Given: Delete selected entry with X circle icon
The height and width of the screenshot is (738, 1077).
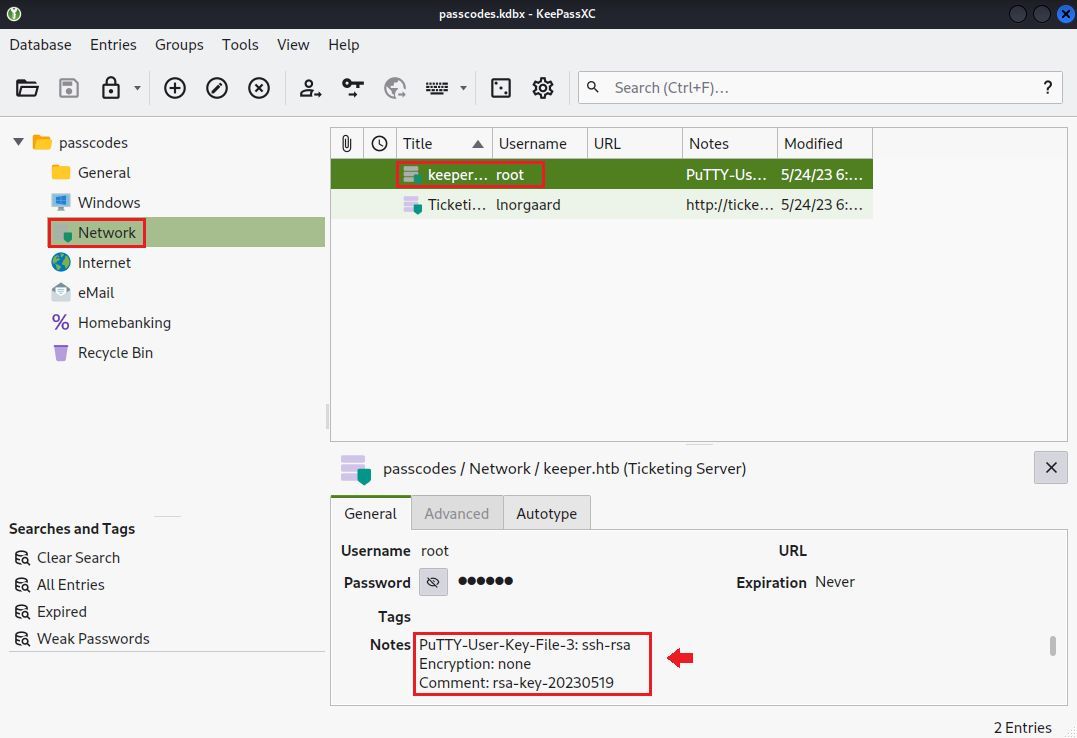Looking at the screenshot, I should tap(259, 88).
